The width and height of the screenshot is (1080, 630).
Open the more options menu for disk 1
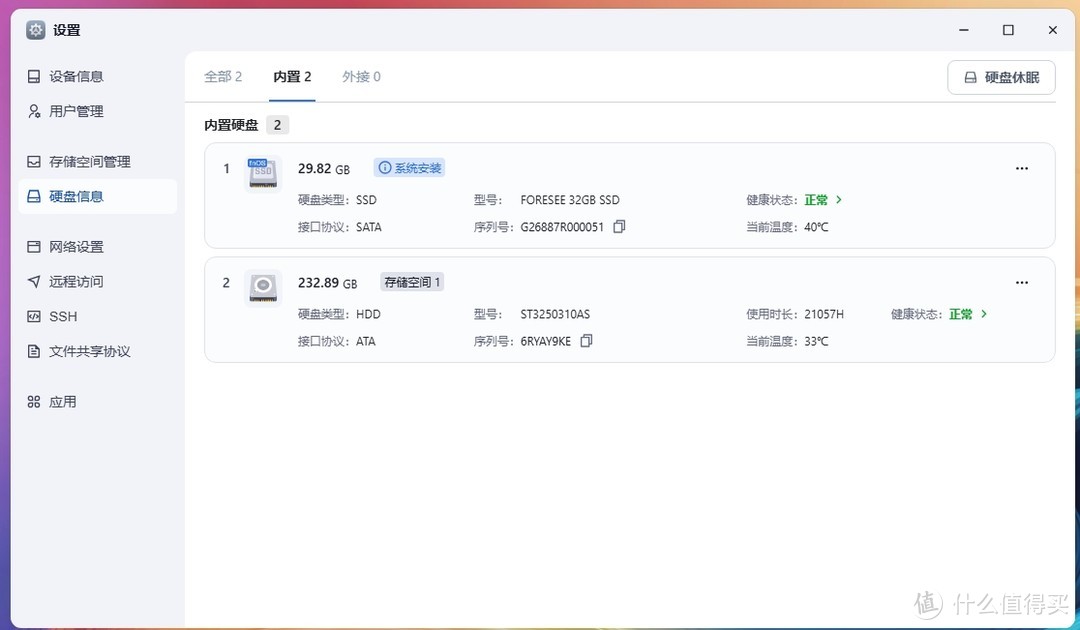pos(1021,168)
